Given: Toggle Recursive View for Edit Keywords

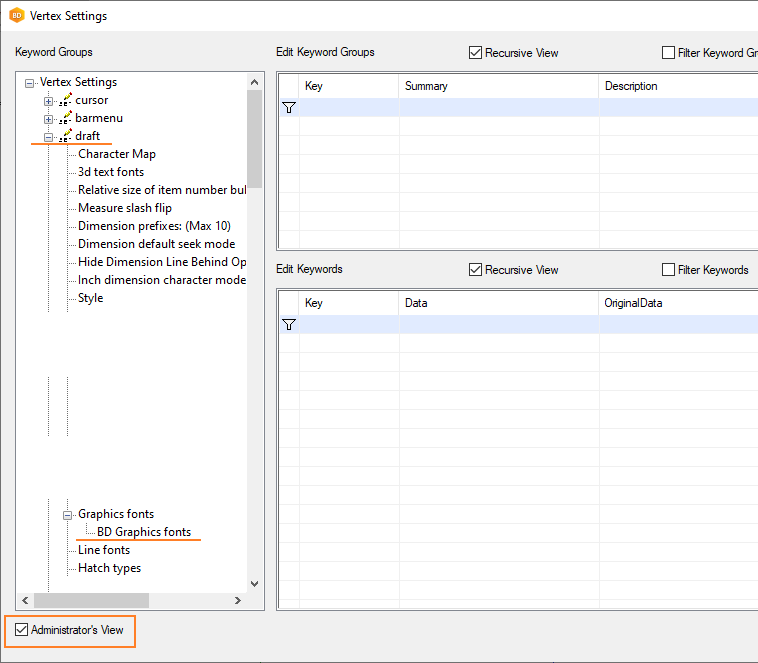Looking at the screenshot, I should click(476, 270).
